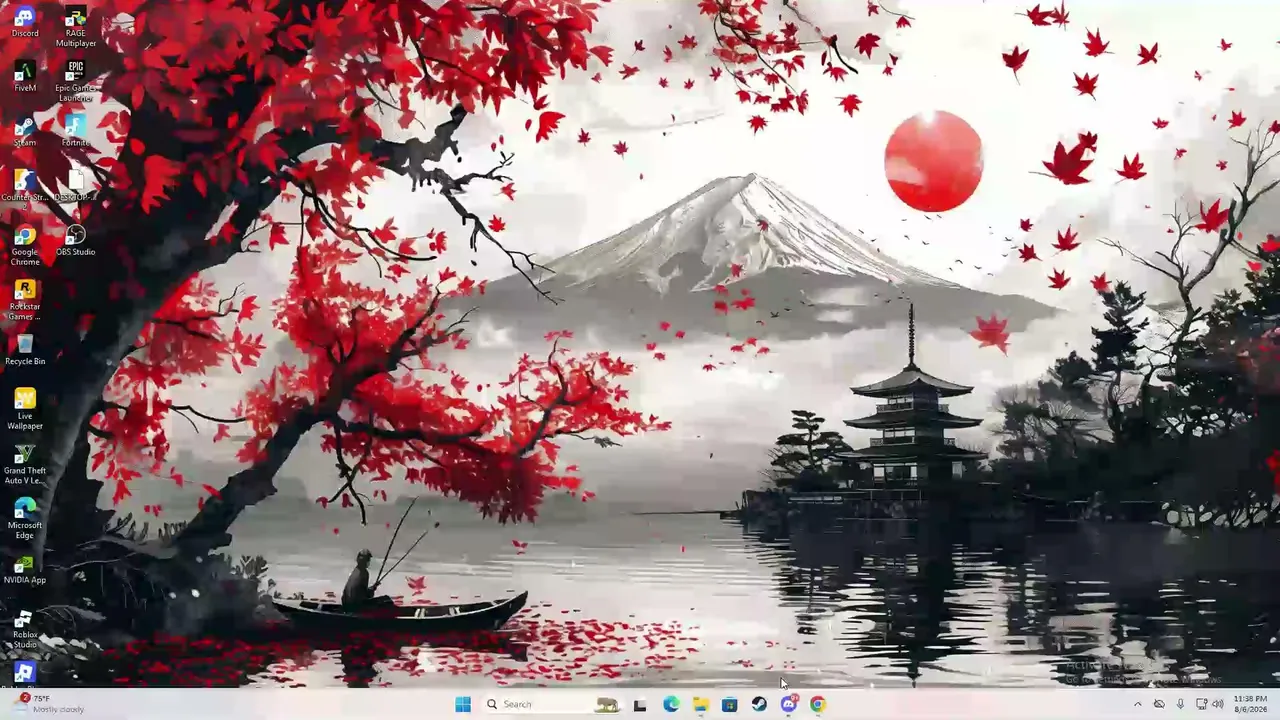Viewport: 1280px width, 720px height.
Task: Select the Roblox Player shortcut above weather widget
Action: [25, 673]
